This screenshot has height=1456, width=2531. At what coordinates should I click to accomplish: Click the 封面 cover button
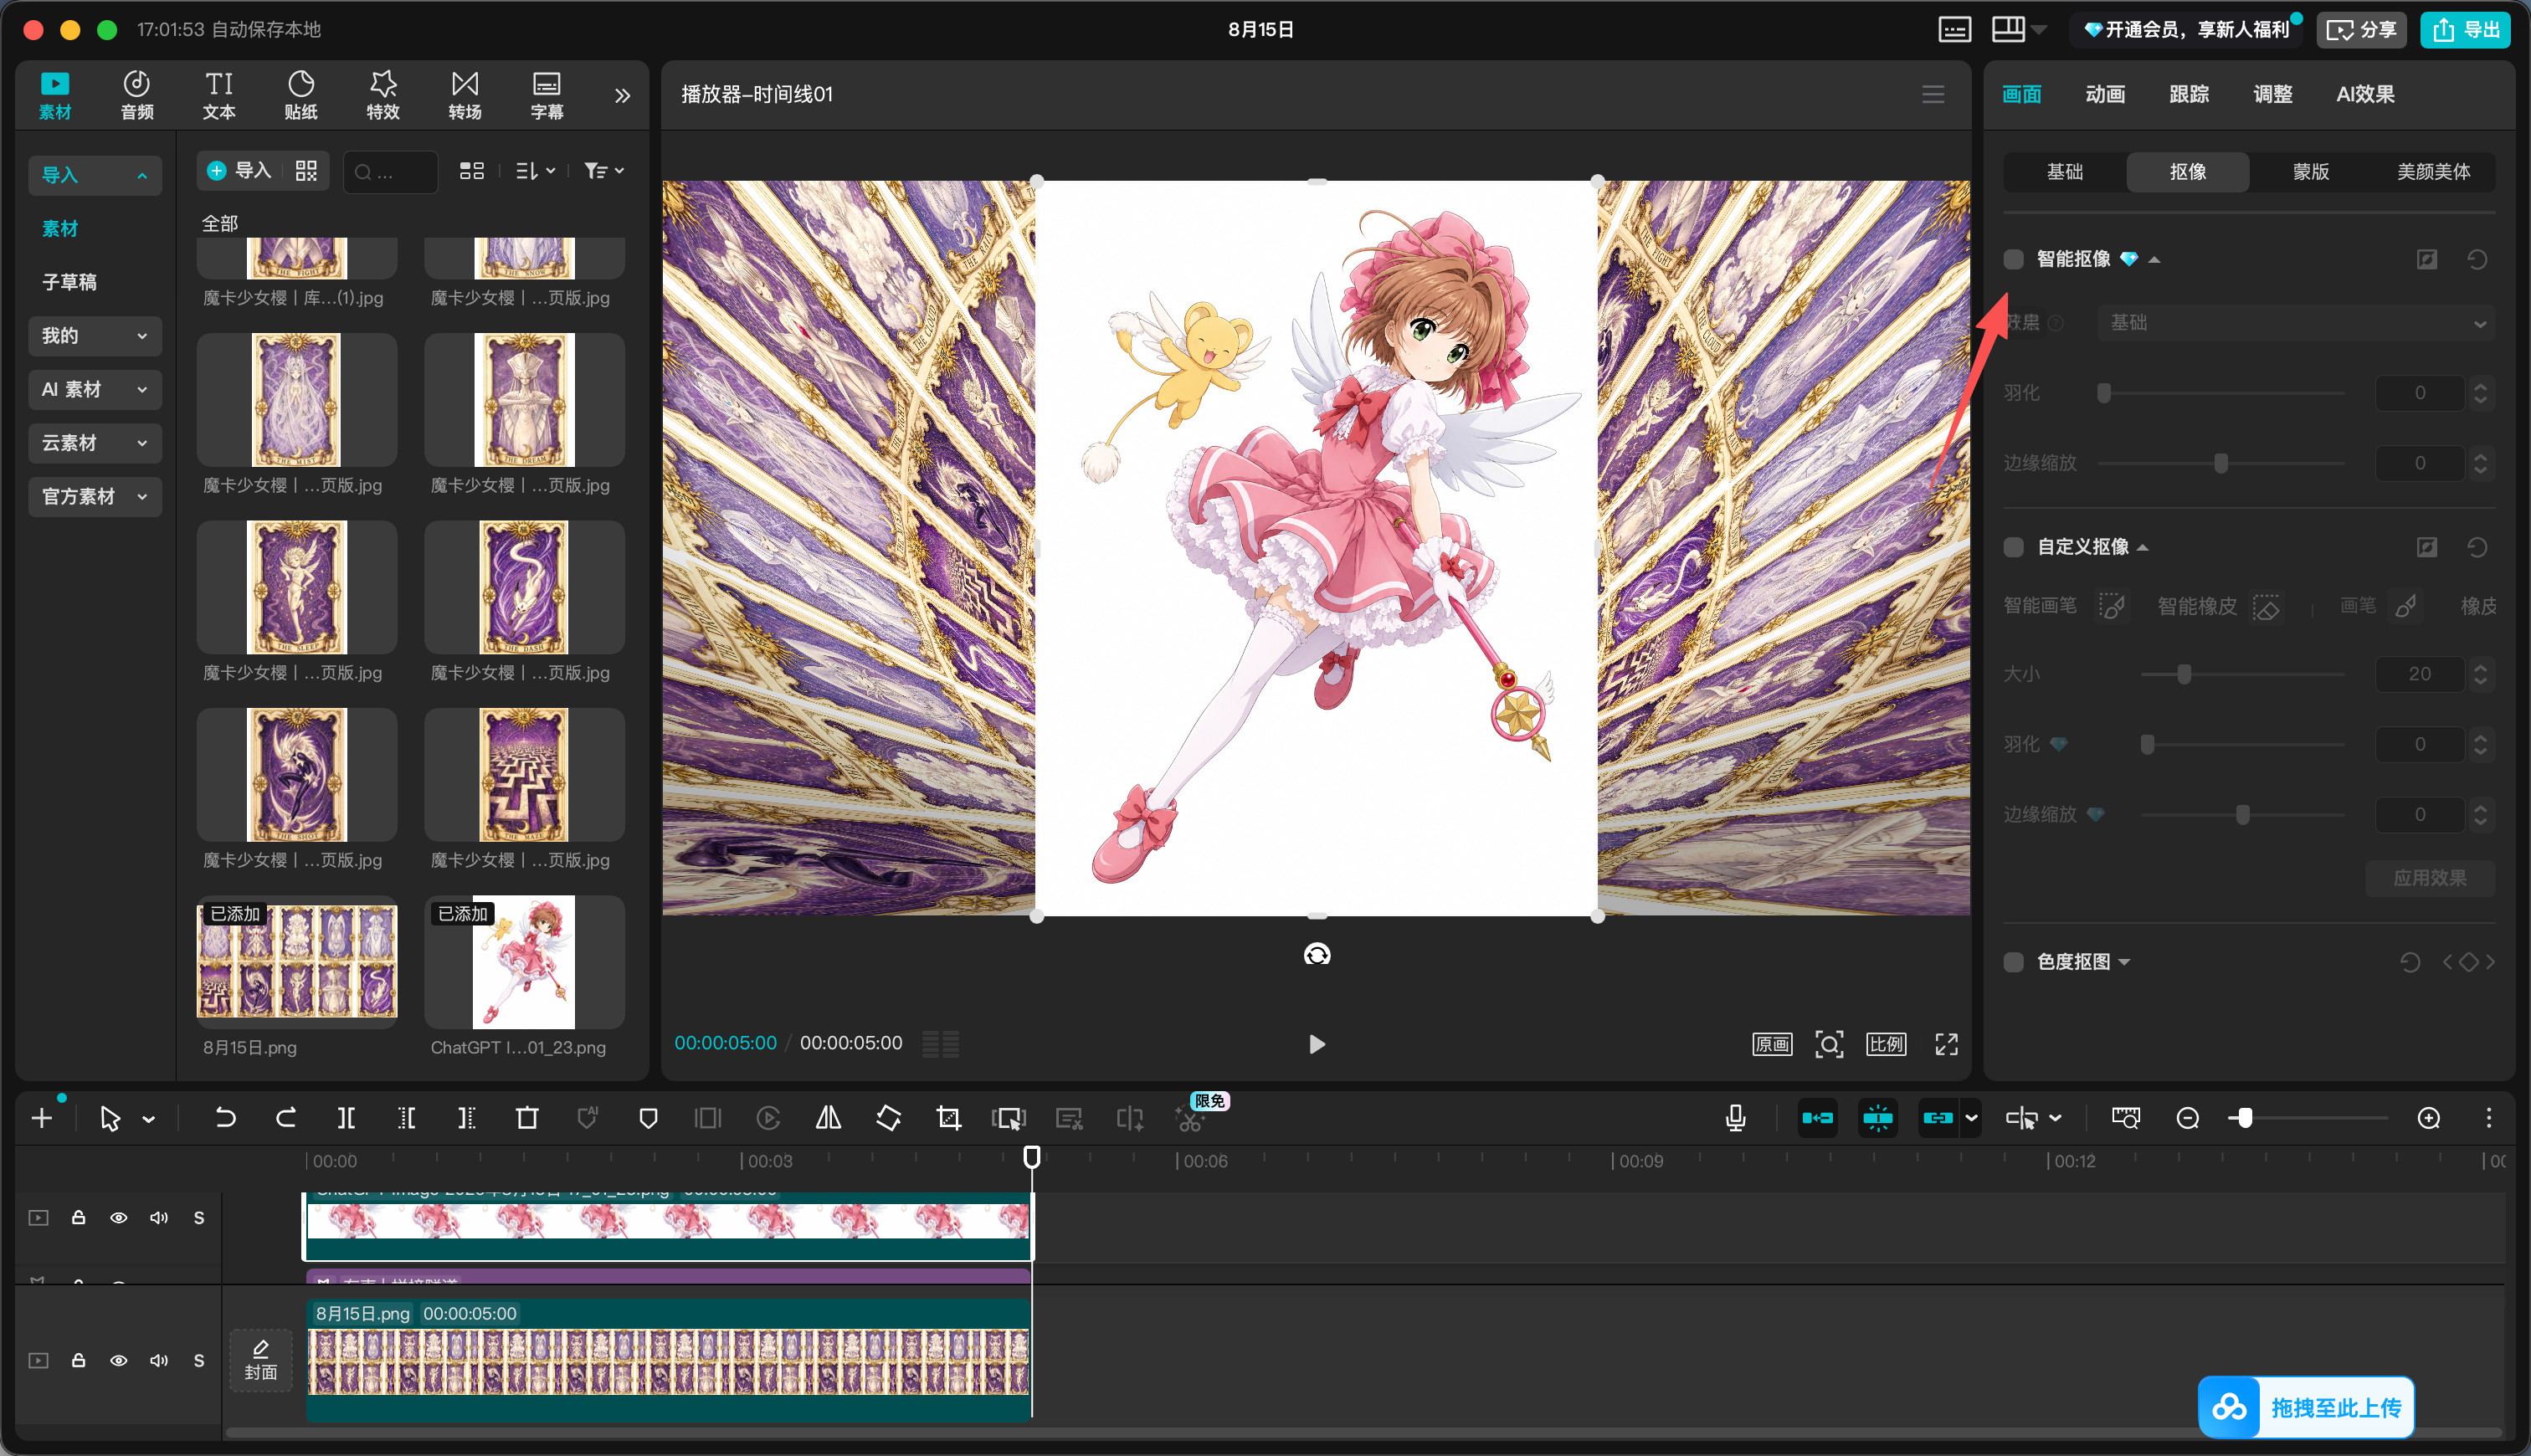click(261, 1360)
